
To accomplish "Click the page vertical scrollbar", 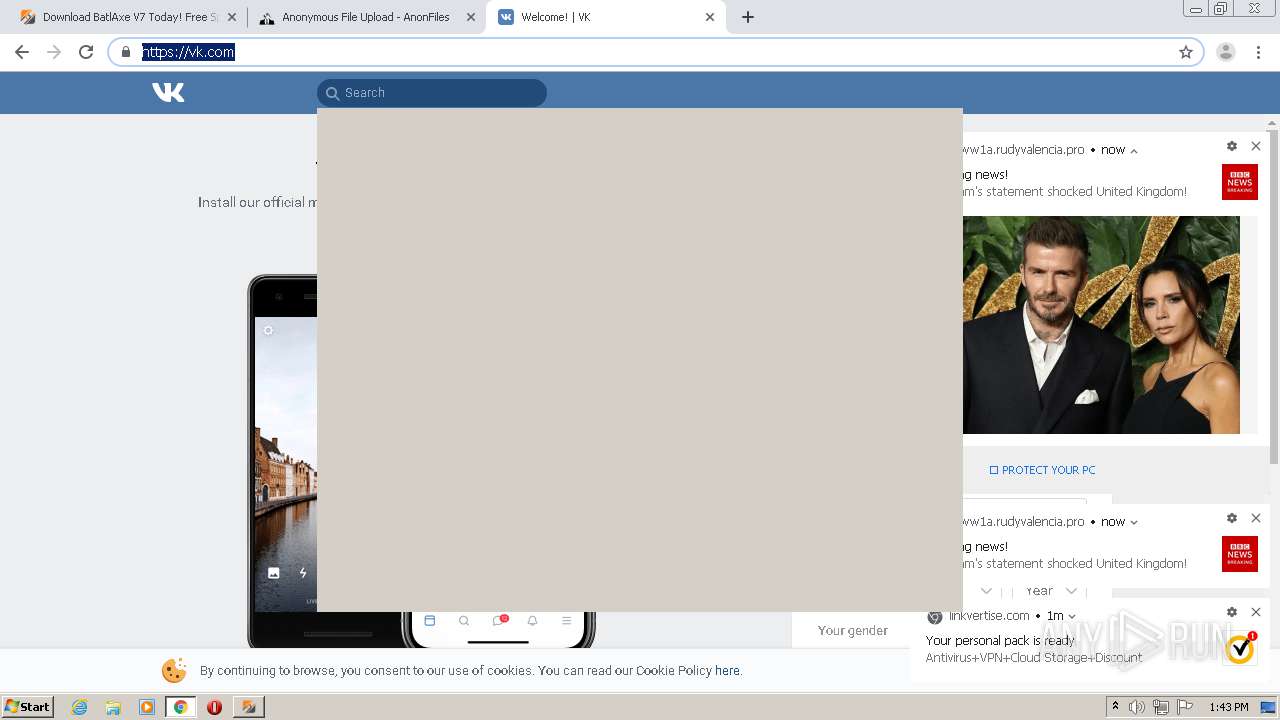I will (1272, 295).
